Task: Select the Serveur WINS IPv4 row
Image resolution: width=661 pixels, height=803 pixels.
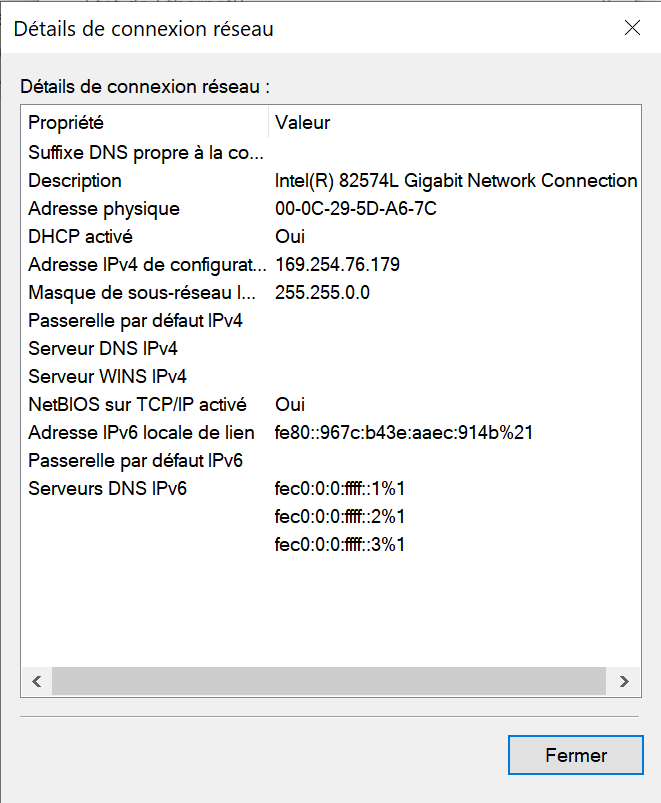Action: click(x=107, y=377)
